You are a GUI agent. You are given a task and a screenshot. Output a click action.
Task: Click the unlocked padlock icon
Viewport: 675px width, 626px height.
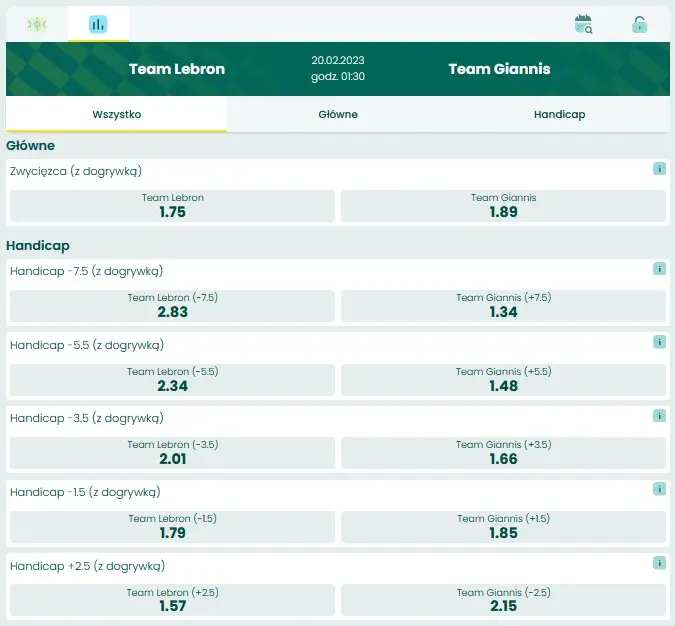639,25
